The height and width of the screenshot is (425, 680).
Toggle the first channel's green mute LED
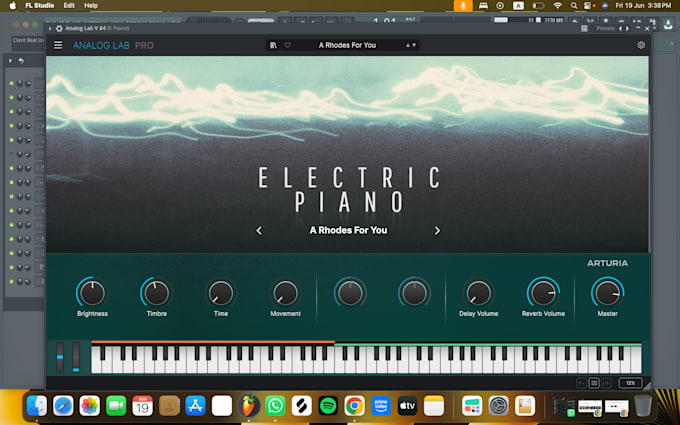coord(12,83)
